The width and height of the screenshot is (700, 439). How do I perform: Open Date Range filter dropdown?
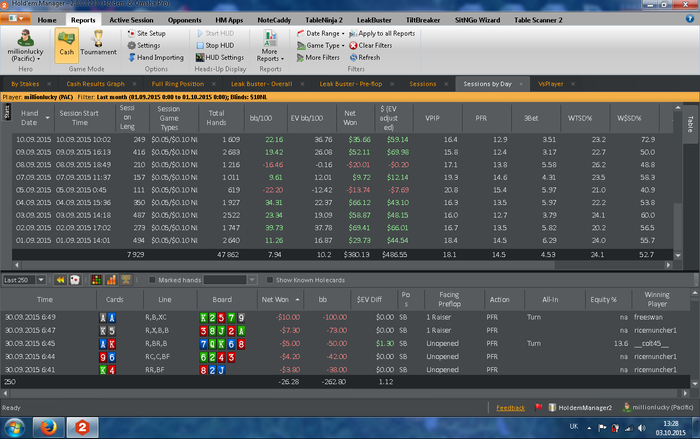pyautogui.click(x=321, y=33)
